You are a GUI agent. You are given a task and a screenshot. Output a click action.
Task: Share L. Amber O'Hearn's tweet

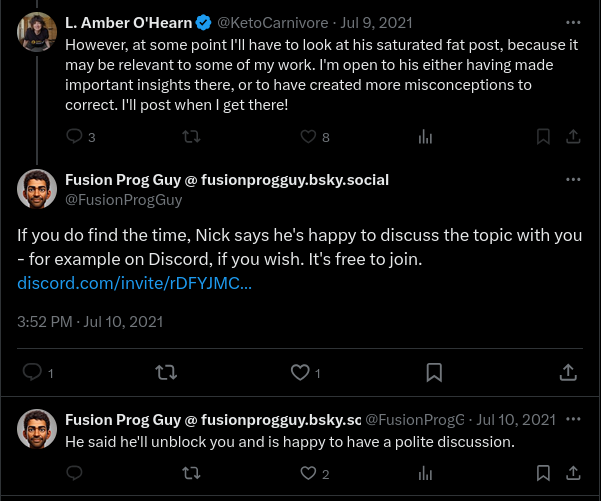coord(573,137)
